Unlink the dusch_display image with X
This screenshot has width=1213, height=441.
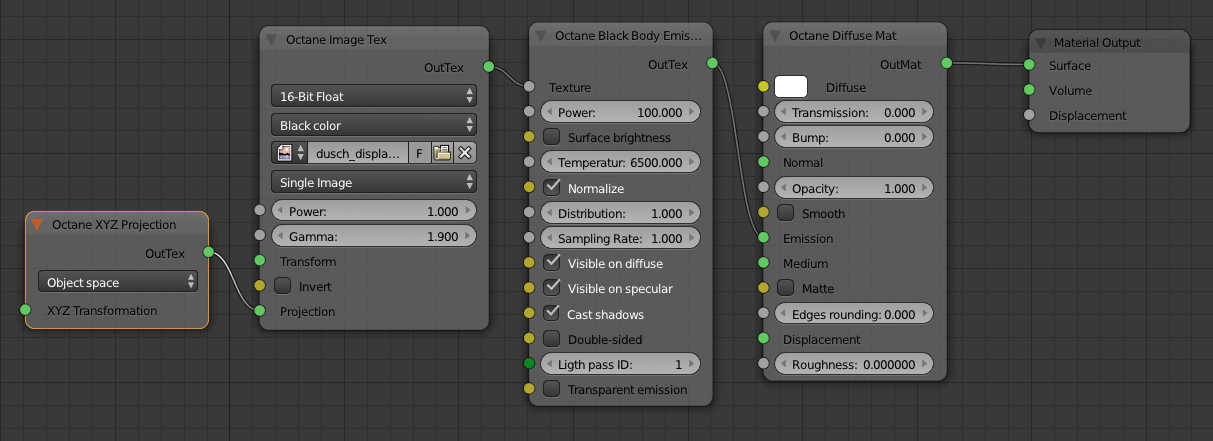465,153
